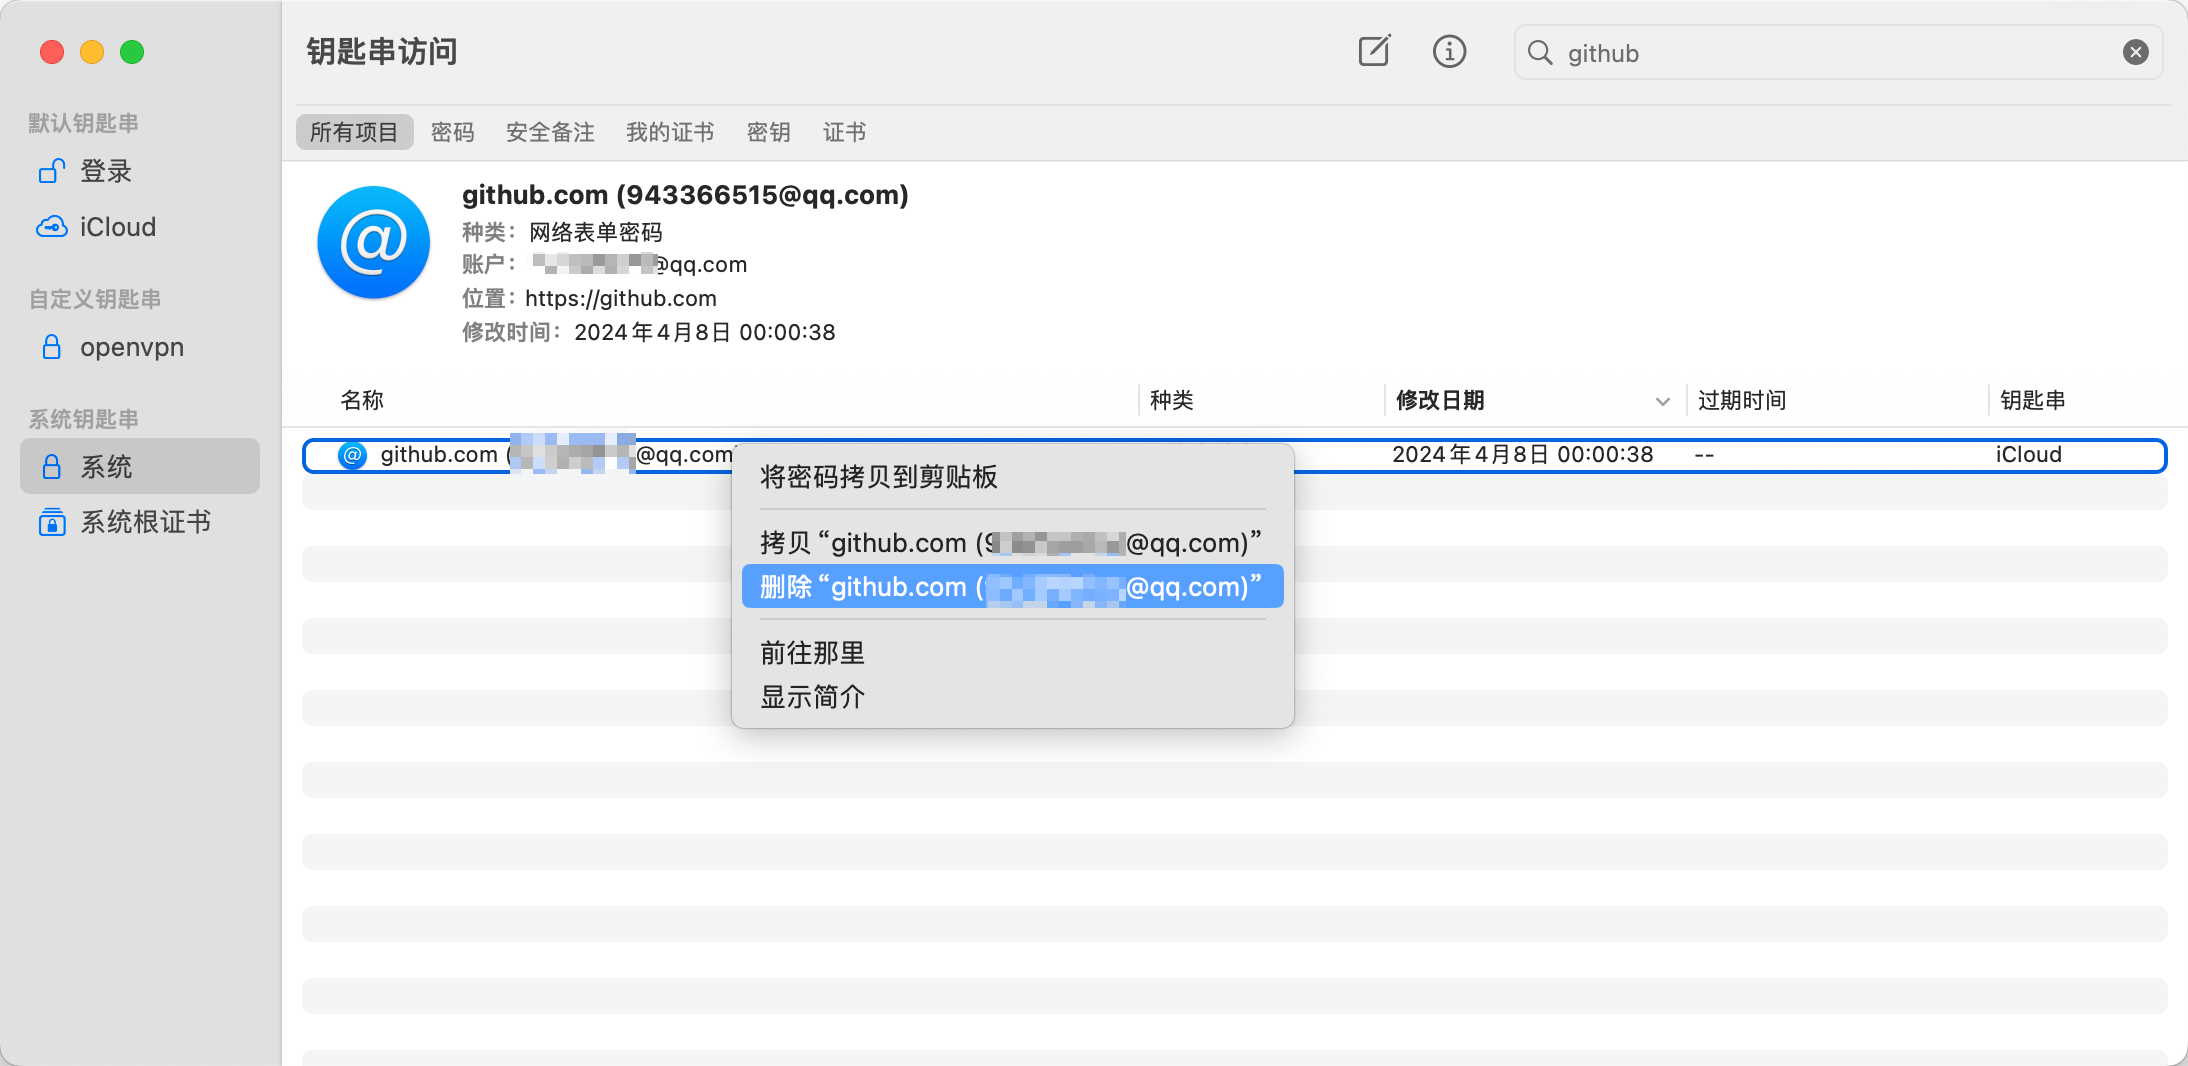The width and height of the screenshot is (2188, 1066).
Task: Choose 显示简介 from context menu
Action: (x=1013, y=697)
